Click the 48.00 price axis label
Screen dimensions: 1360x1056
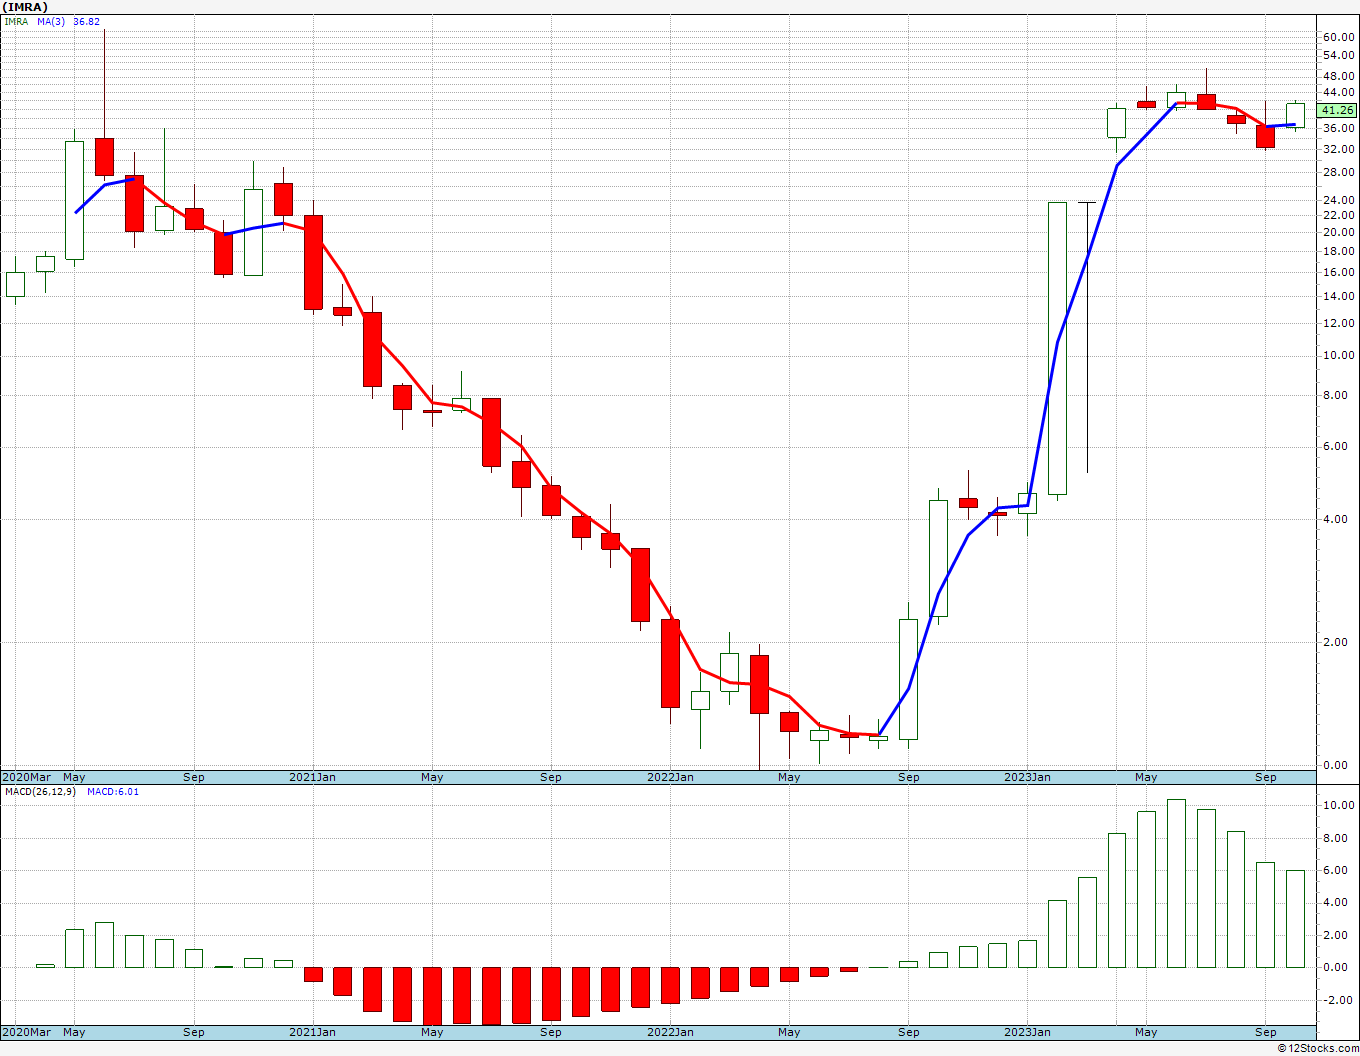tap(1338, 76)
